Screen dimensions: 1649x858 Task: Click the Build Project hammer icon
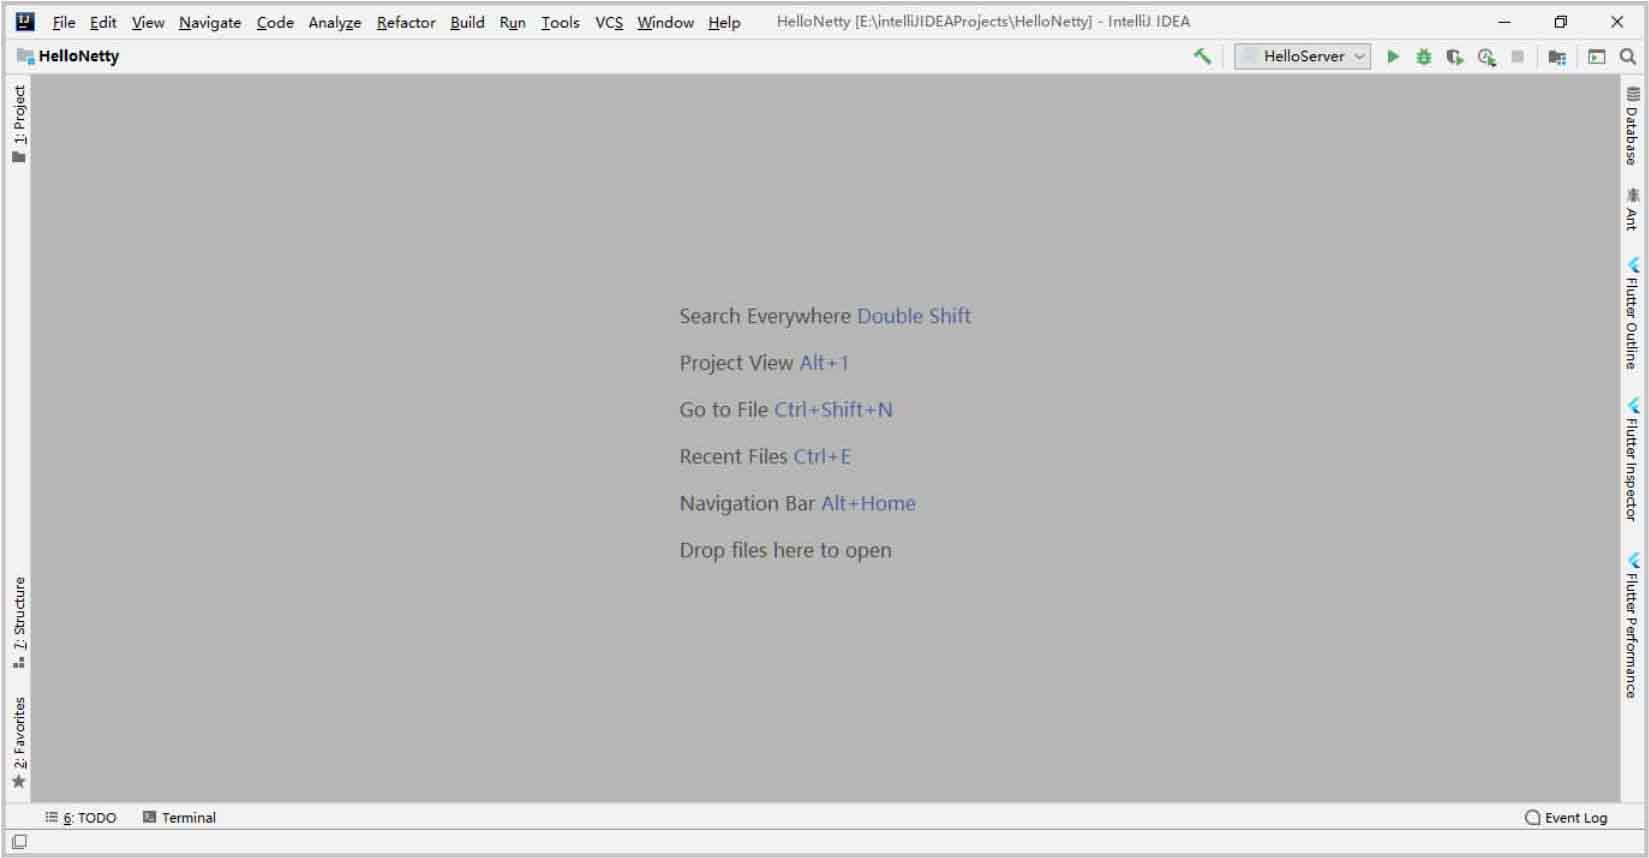pos(1202,56)
